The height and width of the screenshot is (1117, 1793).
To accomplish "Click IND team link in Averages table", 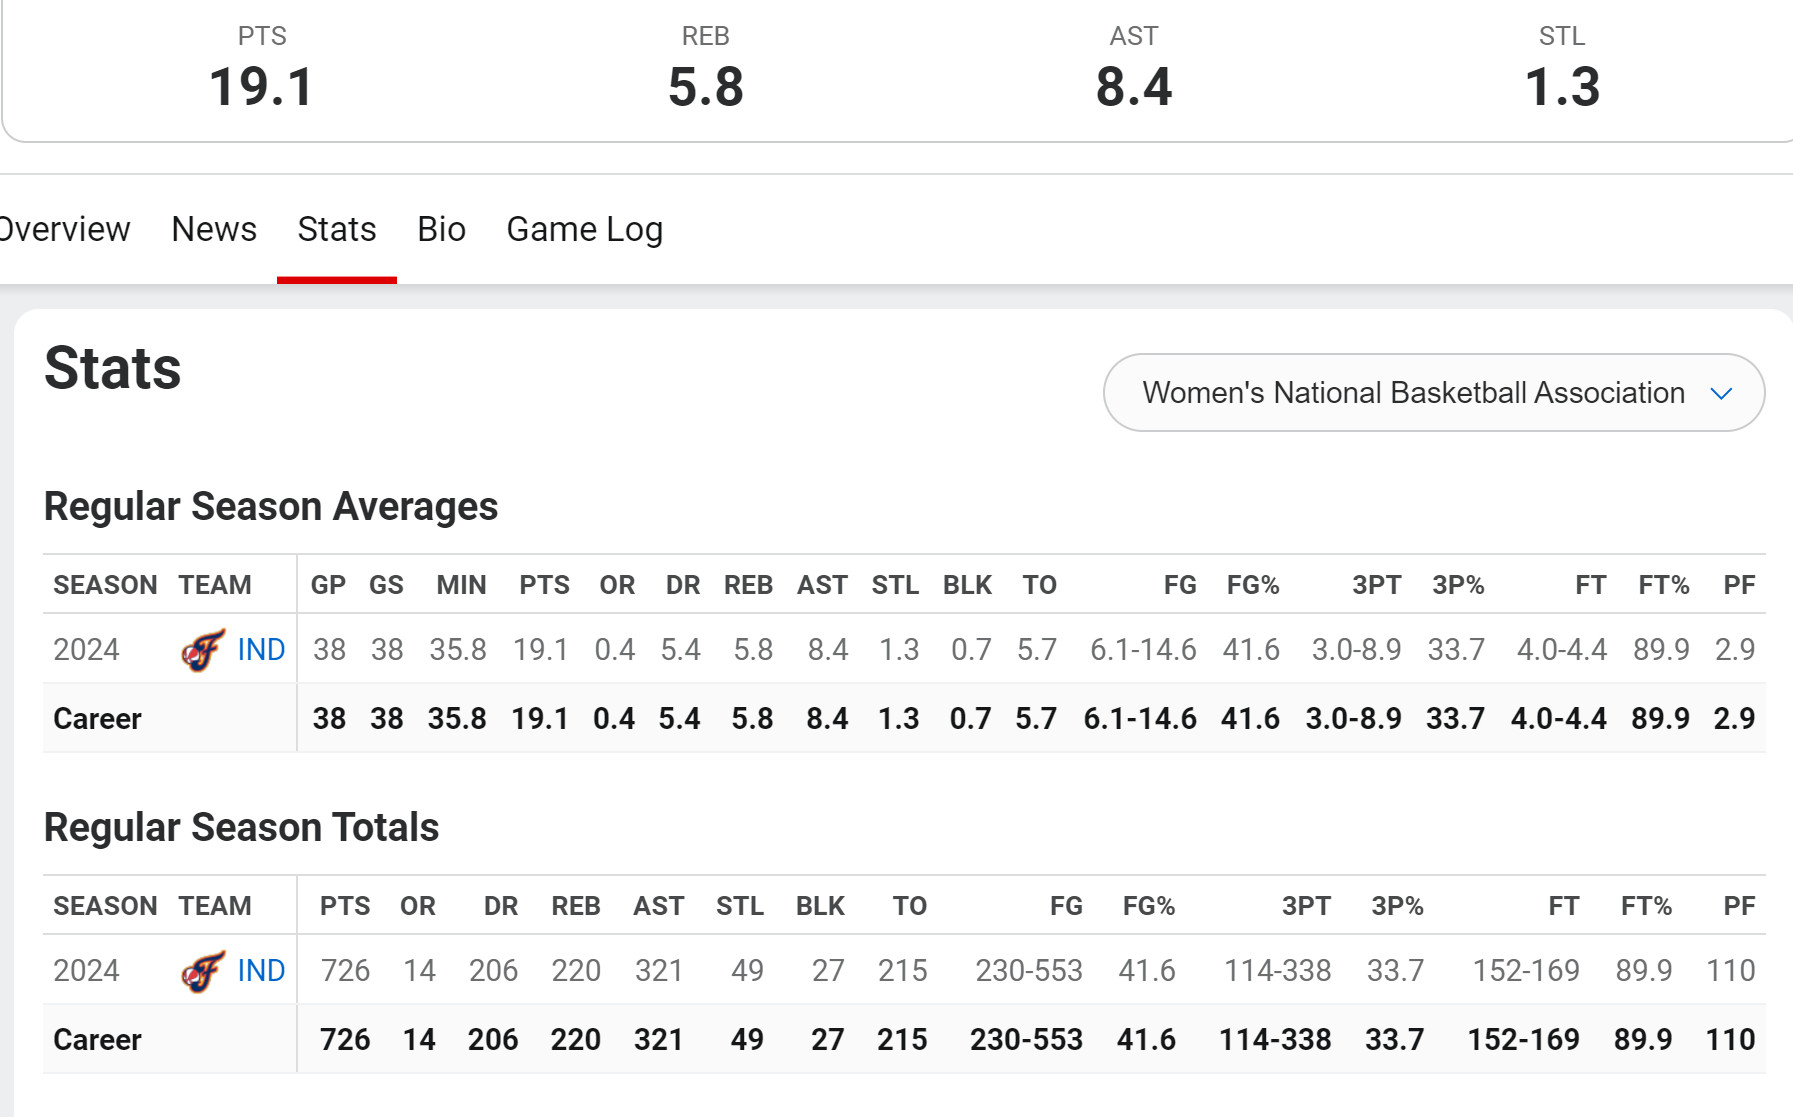I will pos(261,650).
